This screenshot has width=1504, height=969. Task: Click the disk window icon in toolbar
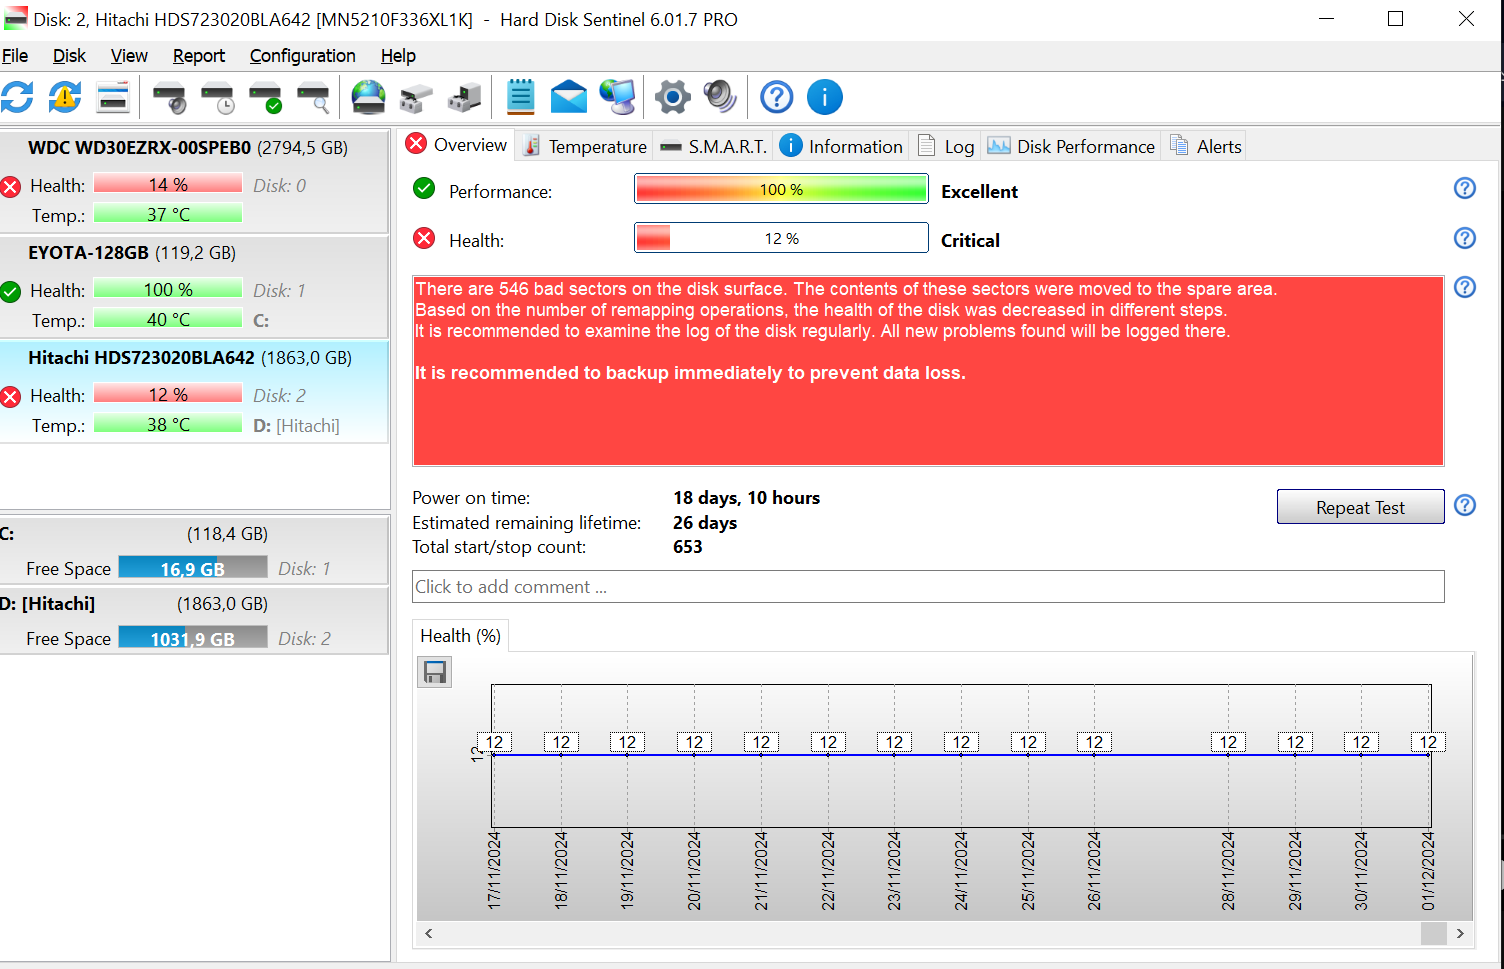tap(113, 97)
